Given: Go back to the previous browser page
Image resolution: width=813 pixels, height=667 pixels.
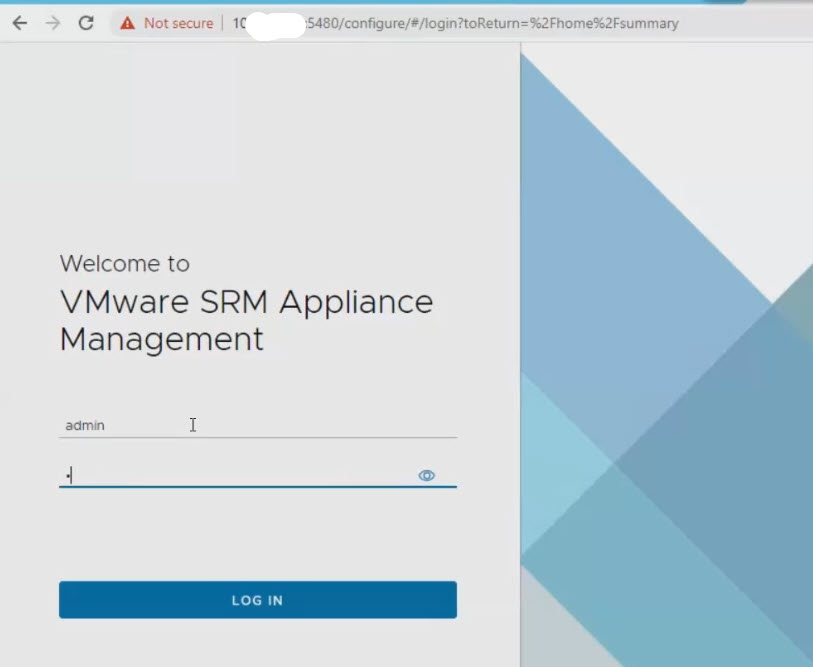Looking at the screenshot, I should point(20,23).
